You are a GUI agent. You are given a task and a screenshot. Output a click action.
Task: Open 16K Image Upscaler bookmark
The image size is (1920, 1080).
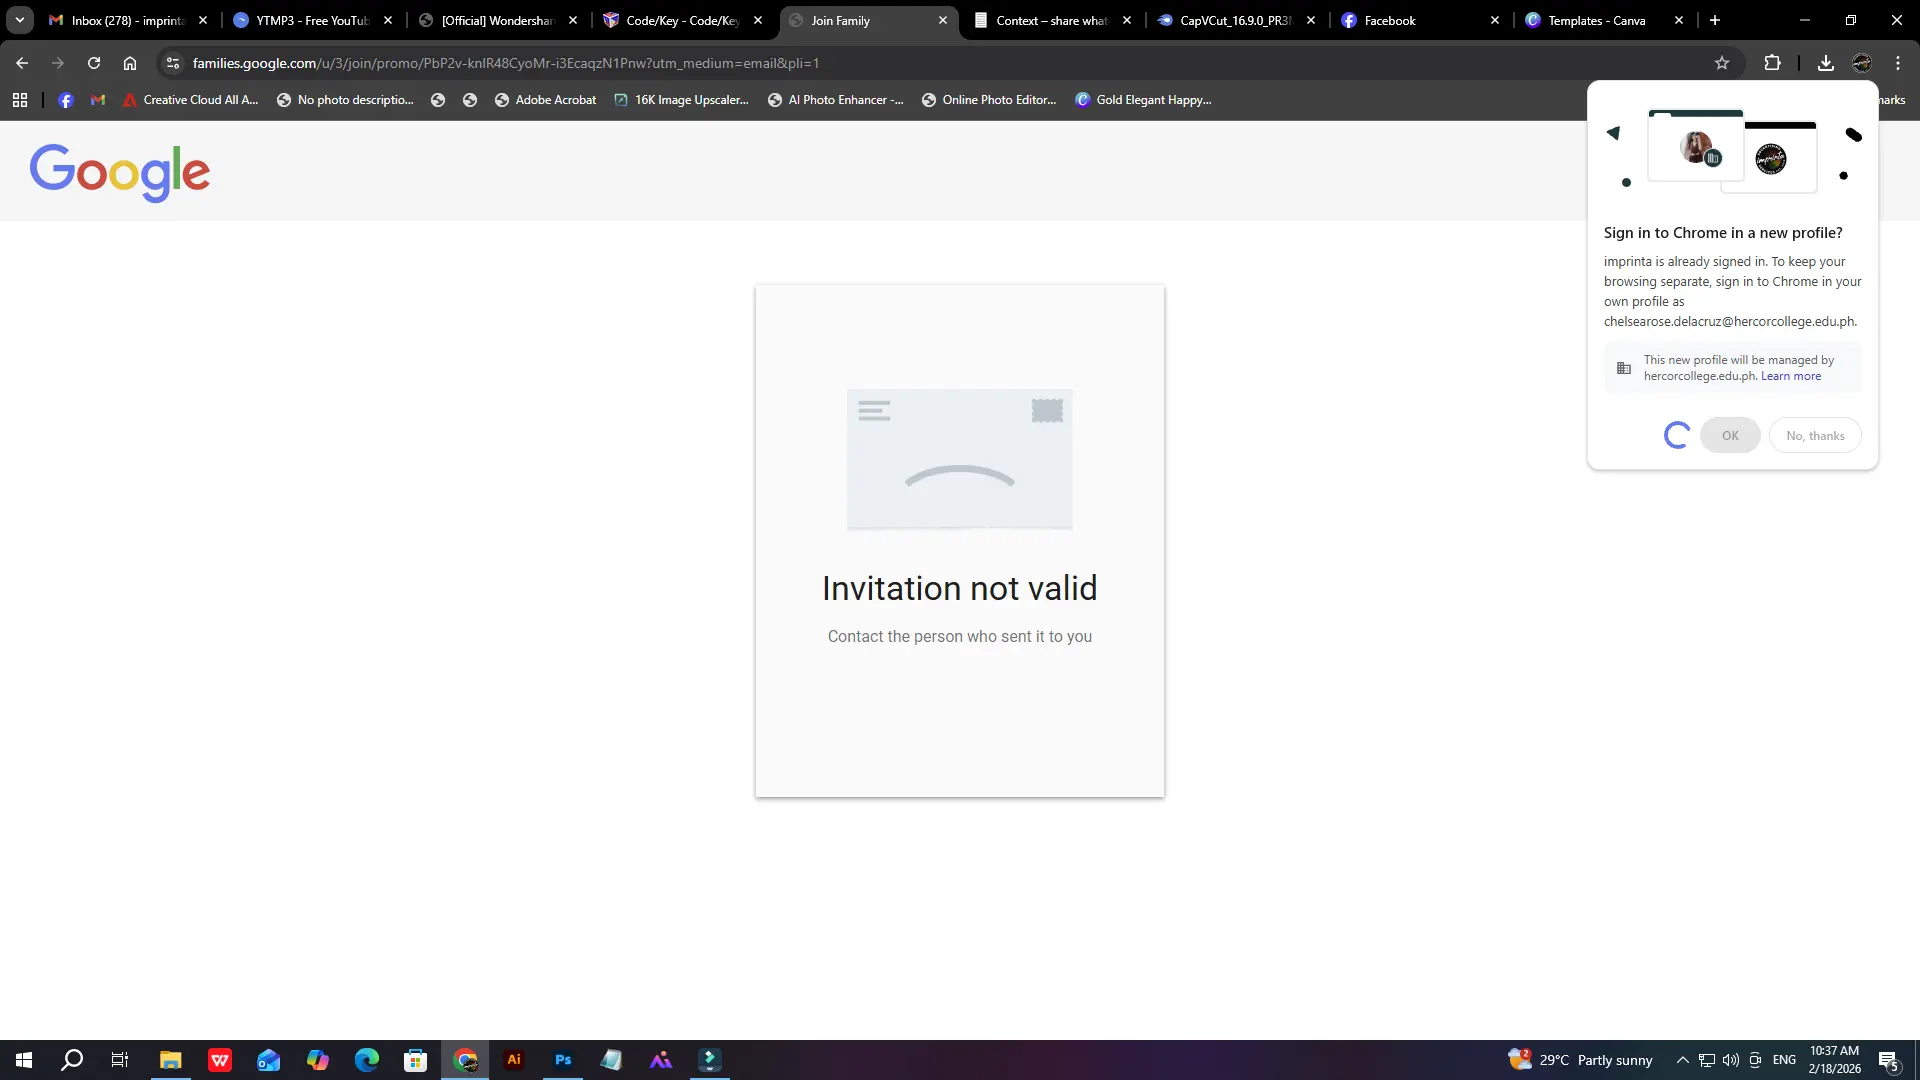[681, 100]
